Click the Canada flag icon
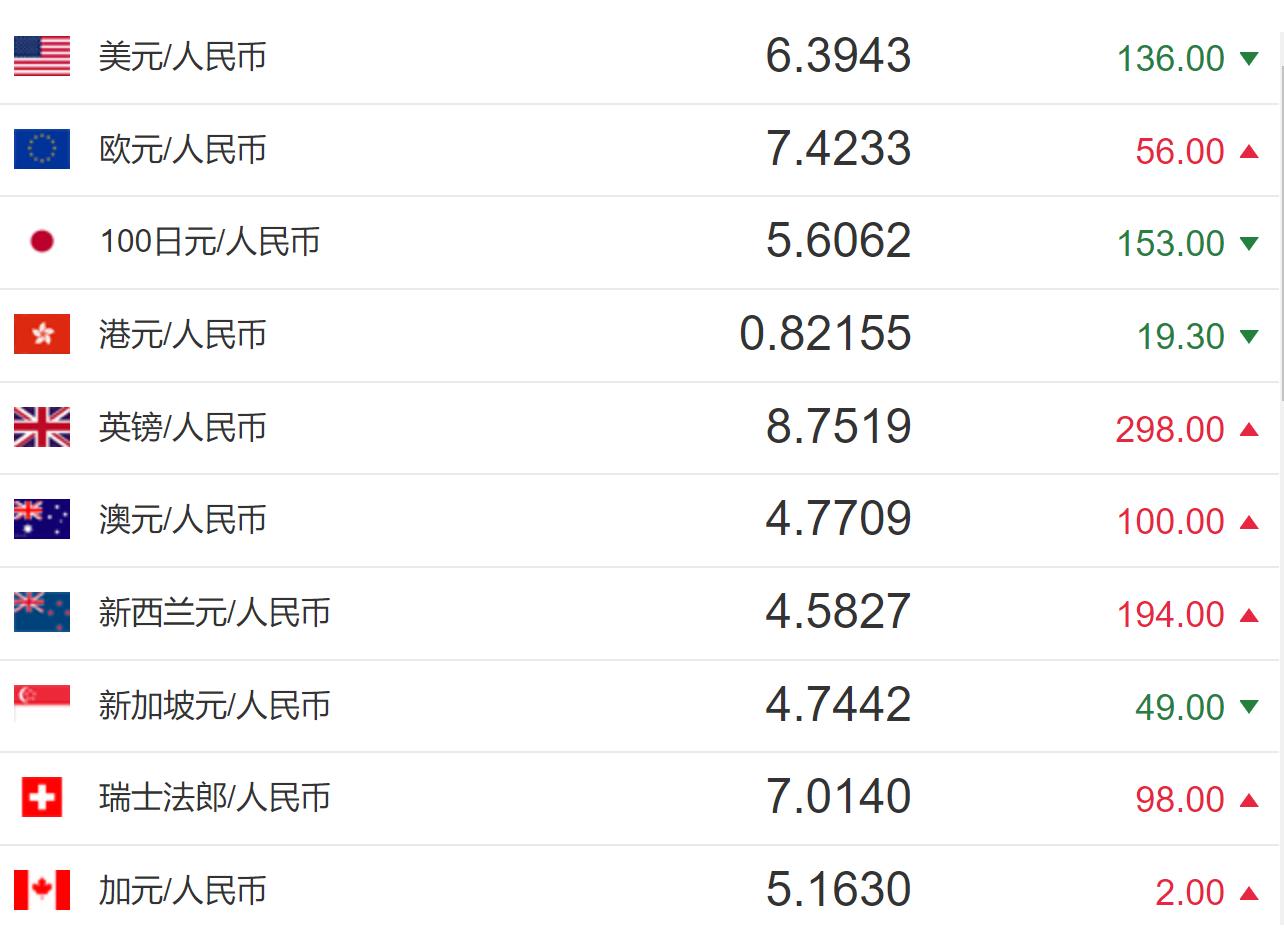The image size is (1284, 938). pyautogui.click(x=42, y=890)
